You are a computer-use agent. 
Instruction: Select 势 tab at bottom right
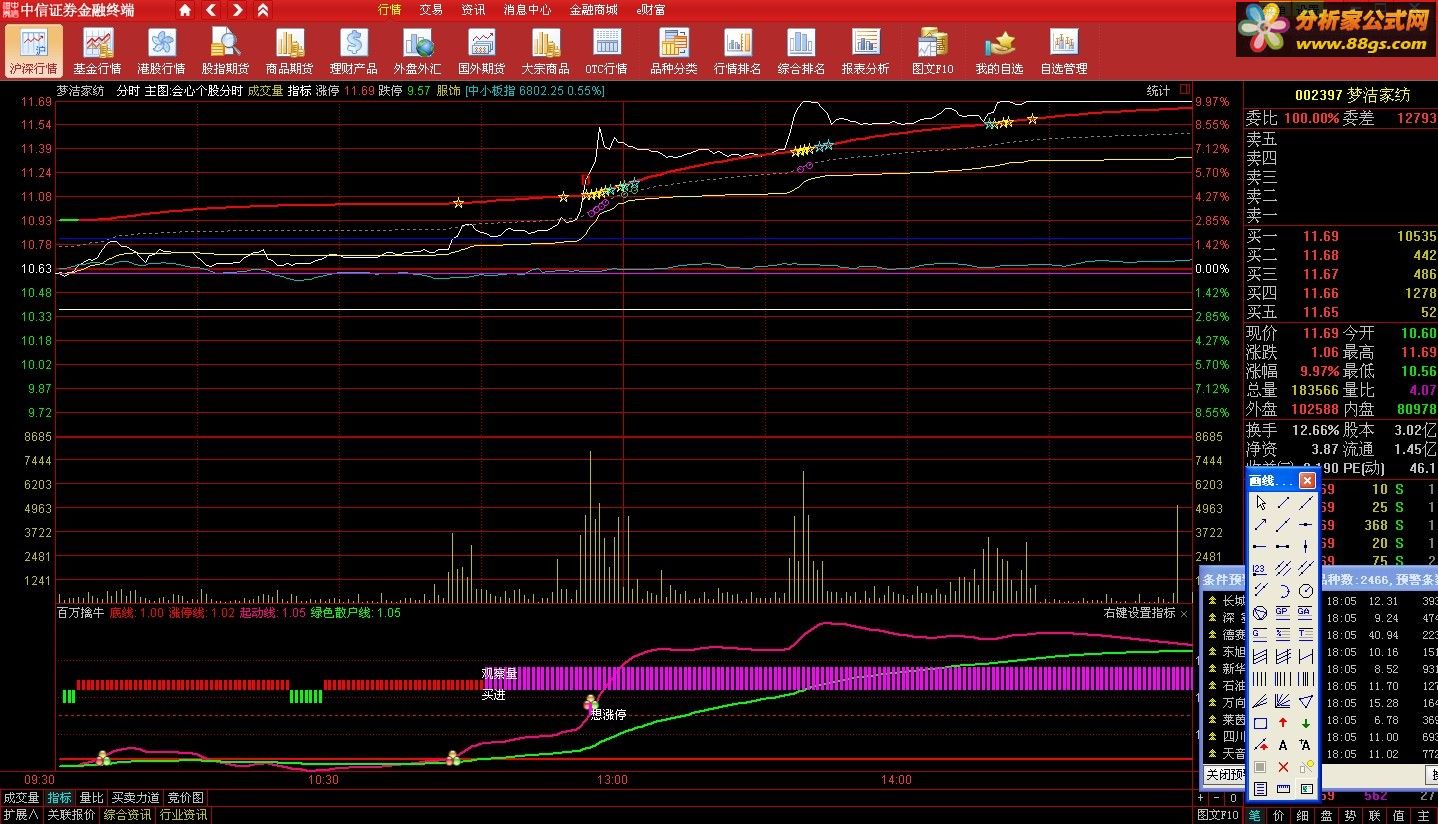[x=1351, y=815]
